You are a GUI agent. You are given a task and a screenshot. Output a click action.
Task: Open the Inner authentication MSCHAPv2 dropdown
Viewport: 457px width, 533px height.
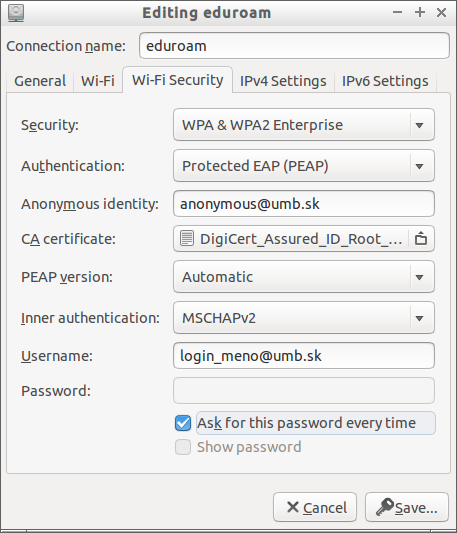point(304,318)
